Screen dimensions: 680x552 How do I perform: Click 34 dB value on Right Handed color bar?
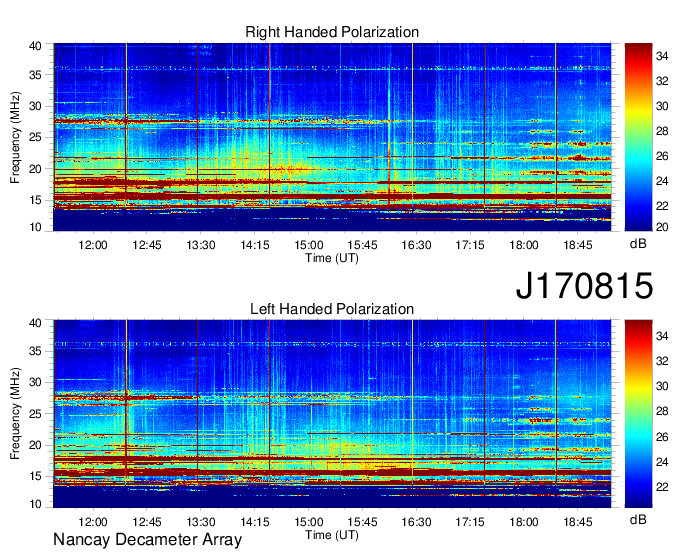click(662, 56)
